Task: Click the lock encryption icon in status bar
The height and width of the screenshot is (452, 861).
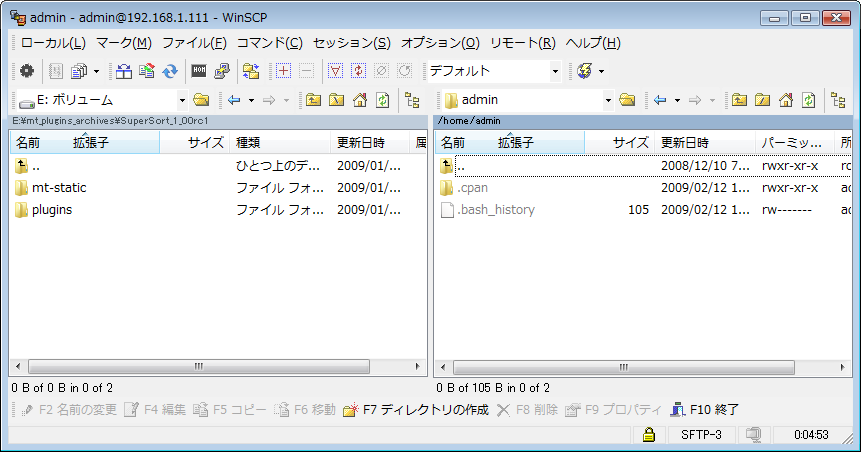Action: (x=649, y=434)
